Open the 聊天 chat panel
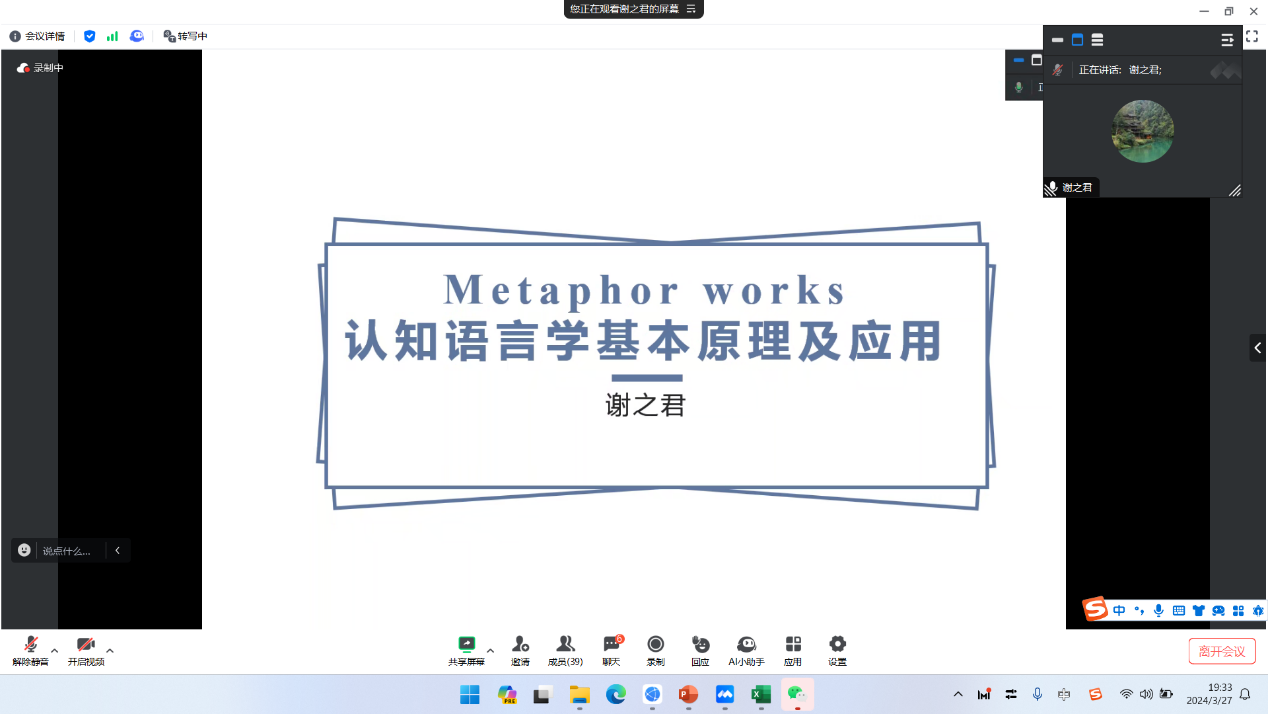The height and width of the screenshot is (714, 1268). [x=611, y=648]
